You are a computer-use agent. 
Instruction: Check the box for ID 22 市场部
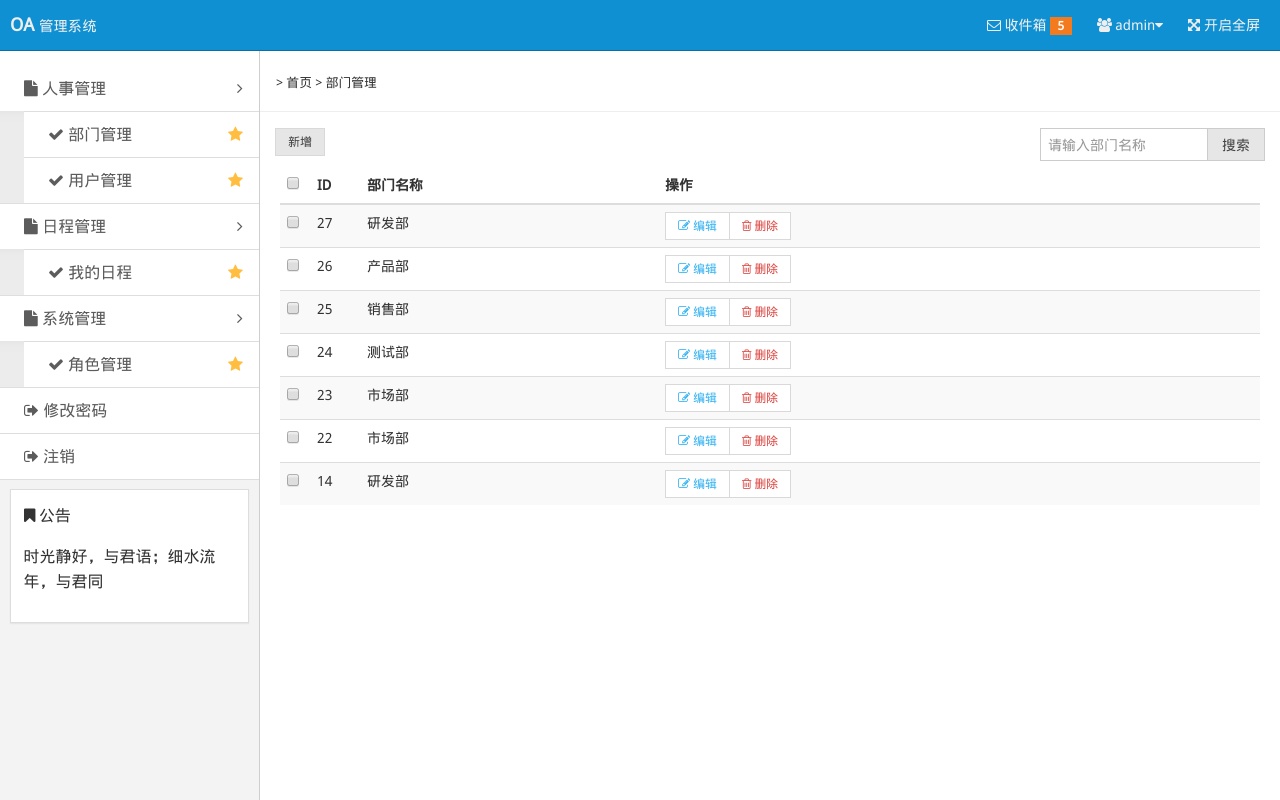click(293, 437)
